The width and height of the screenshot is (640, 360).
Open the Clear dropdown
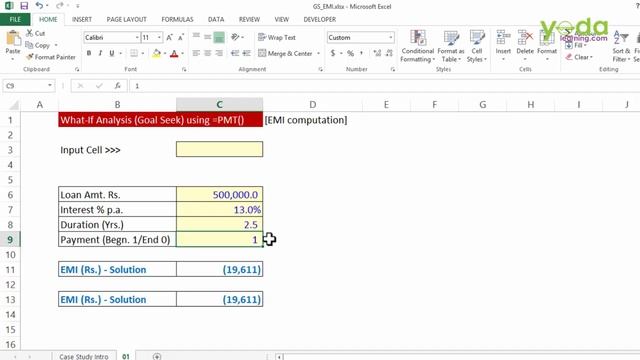click(579, 57)
